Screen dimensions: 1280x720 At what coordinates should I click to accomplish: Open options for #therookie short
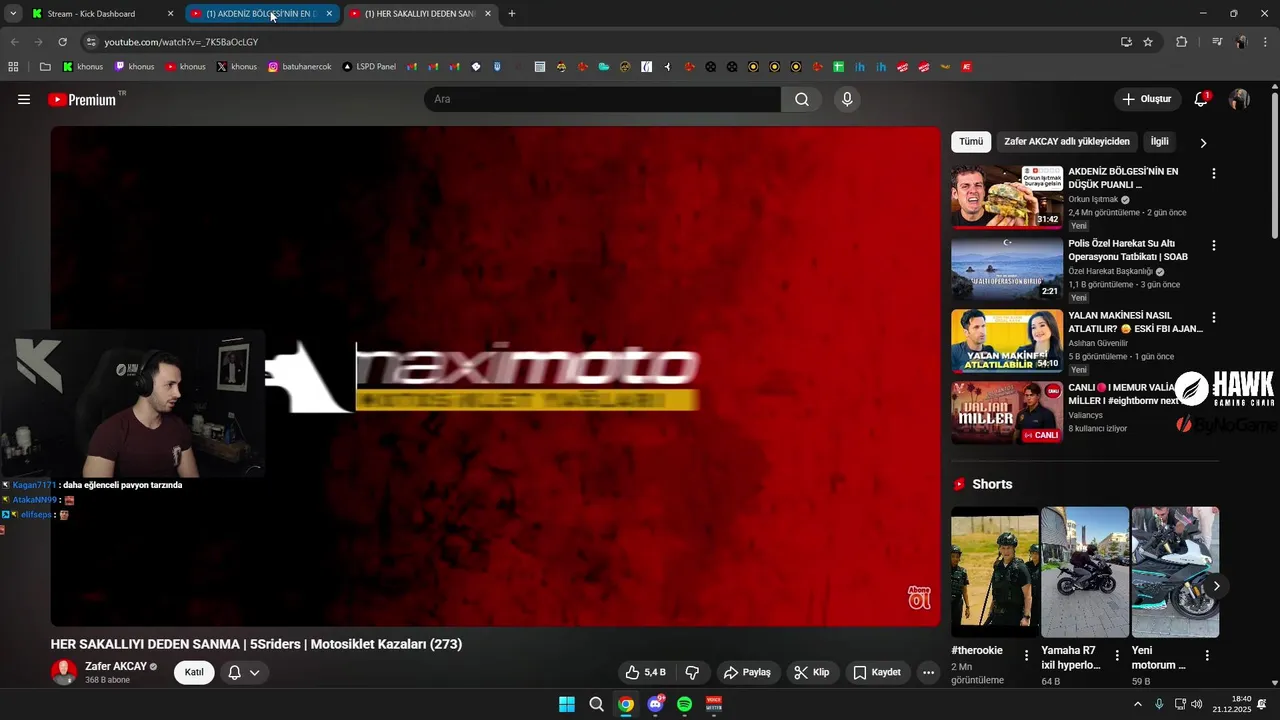tap(1026, 655)
